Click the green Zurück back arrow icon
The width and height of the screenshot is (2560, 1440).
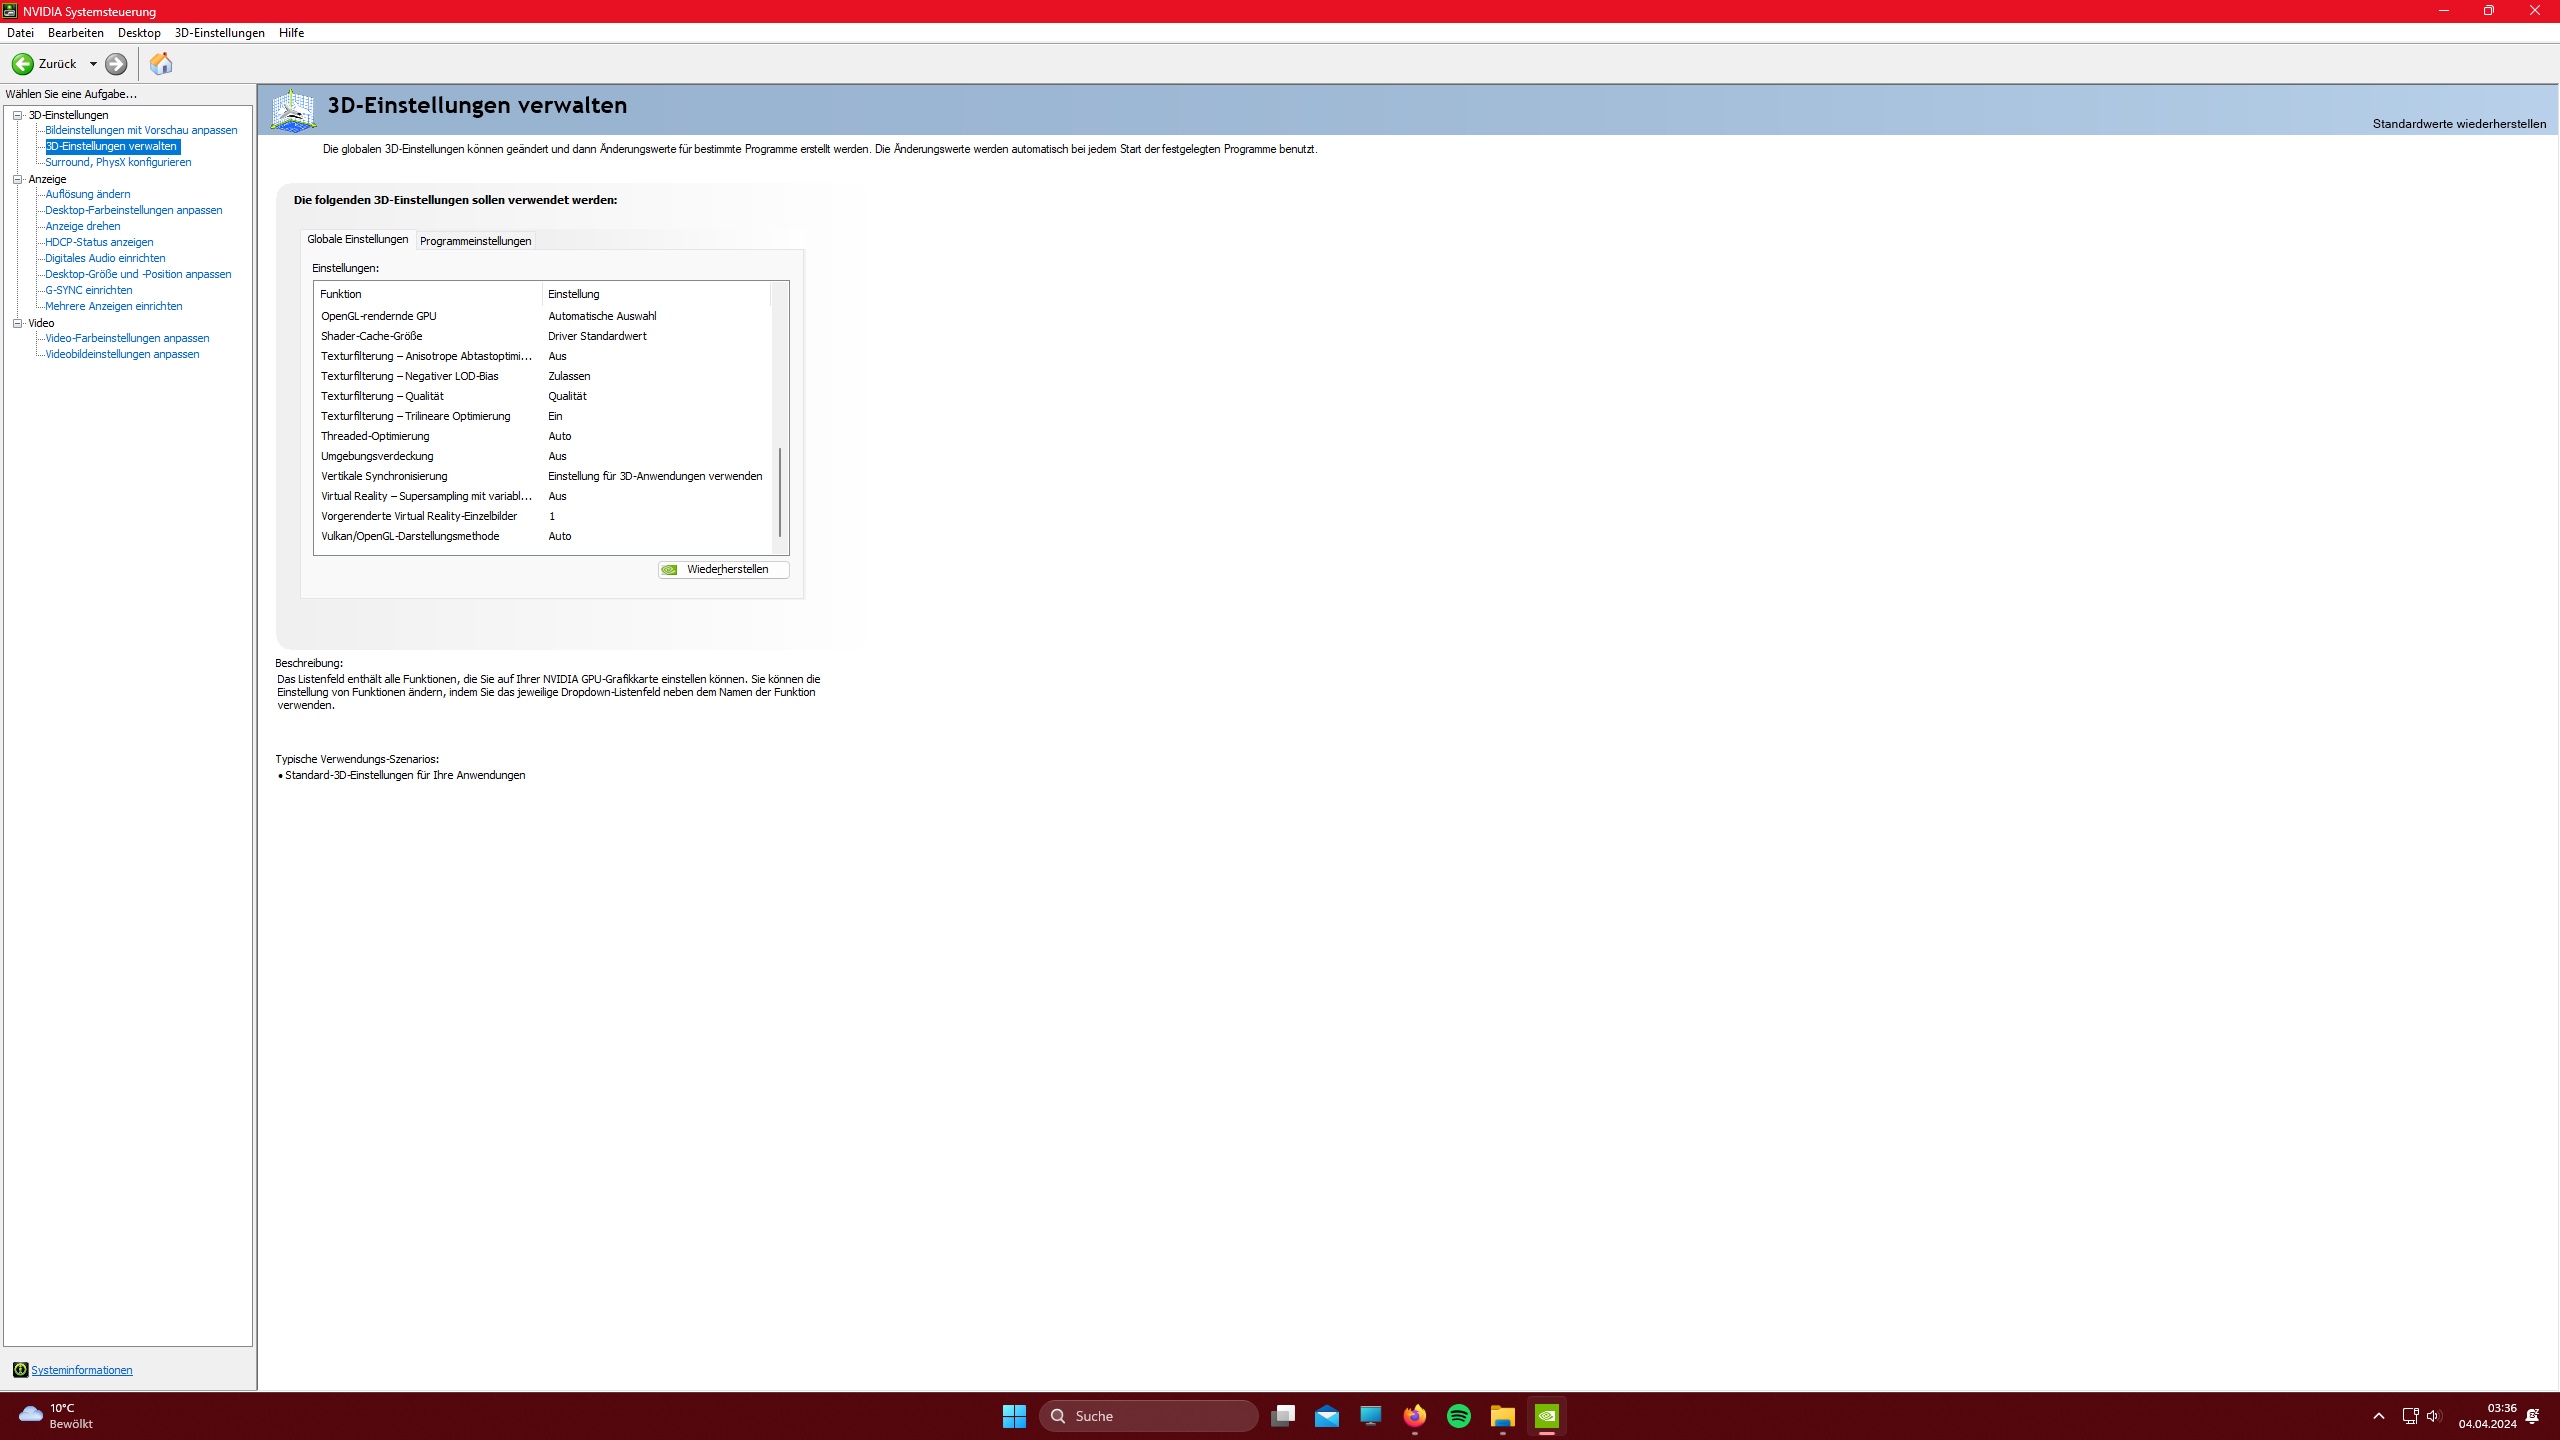[x=22, y=64]
